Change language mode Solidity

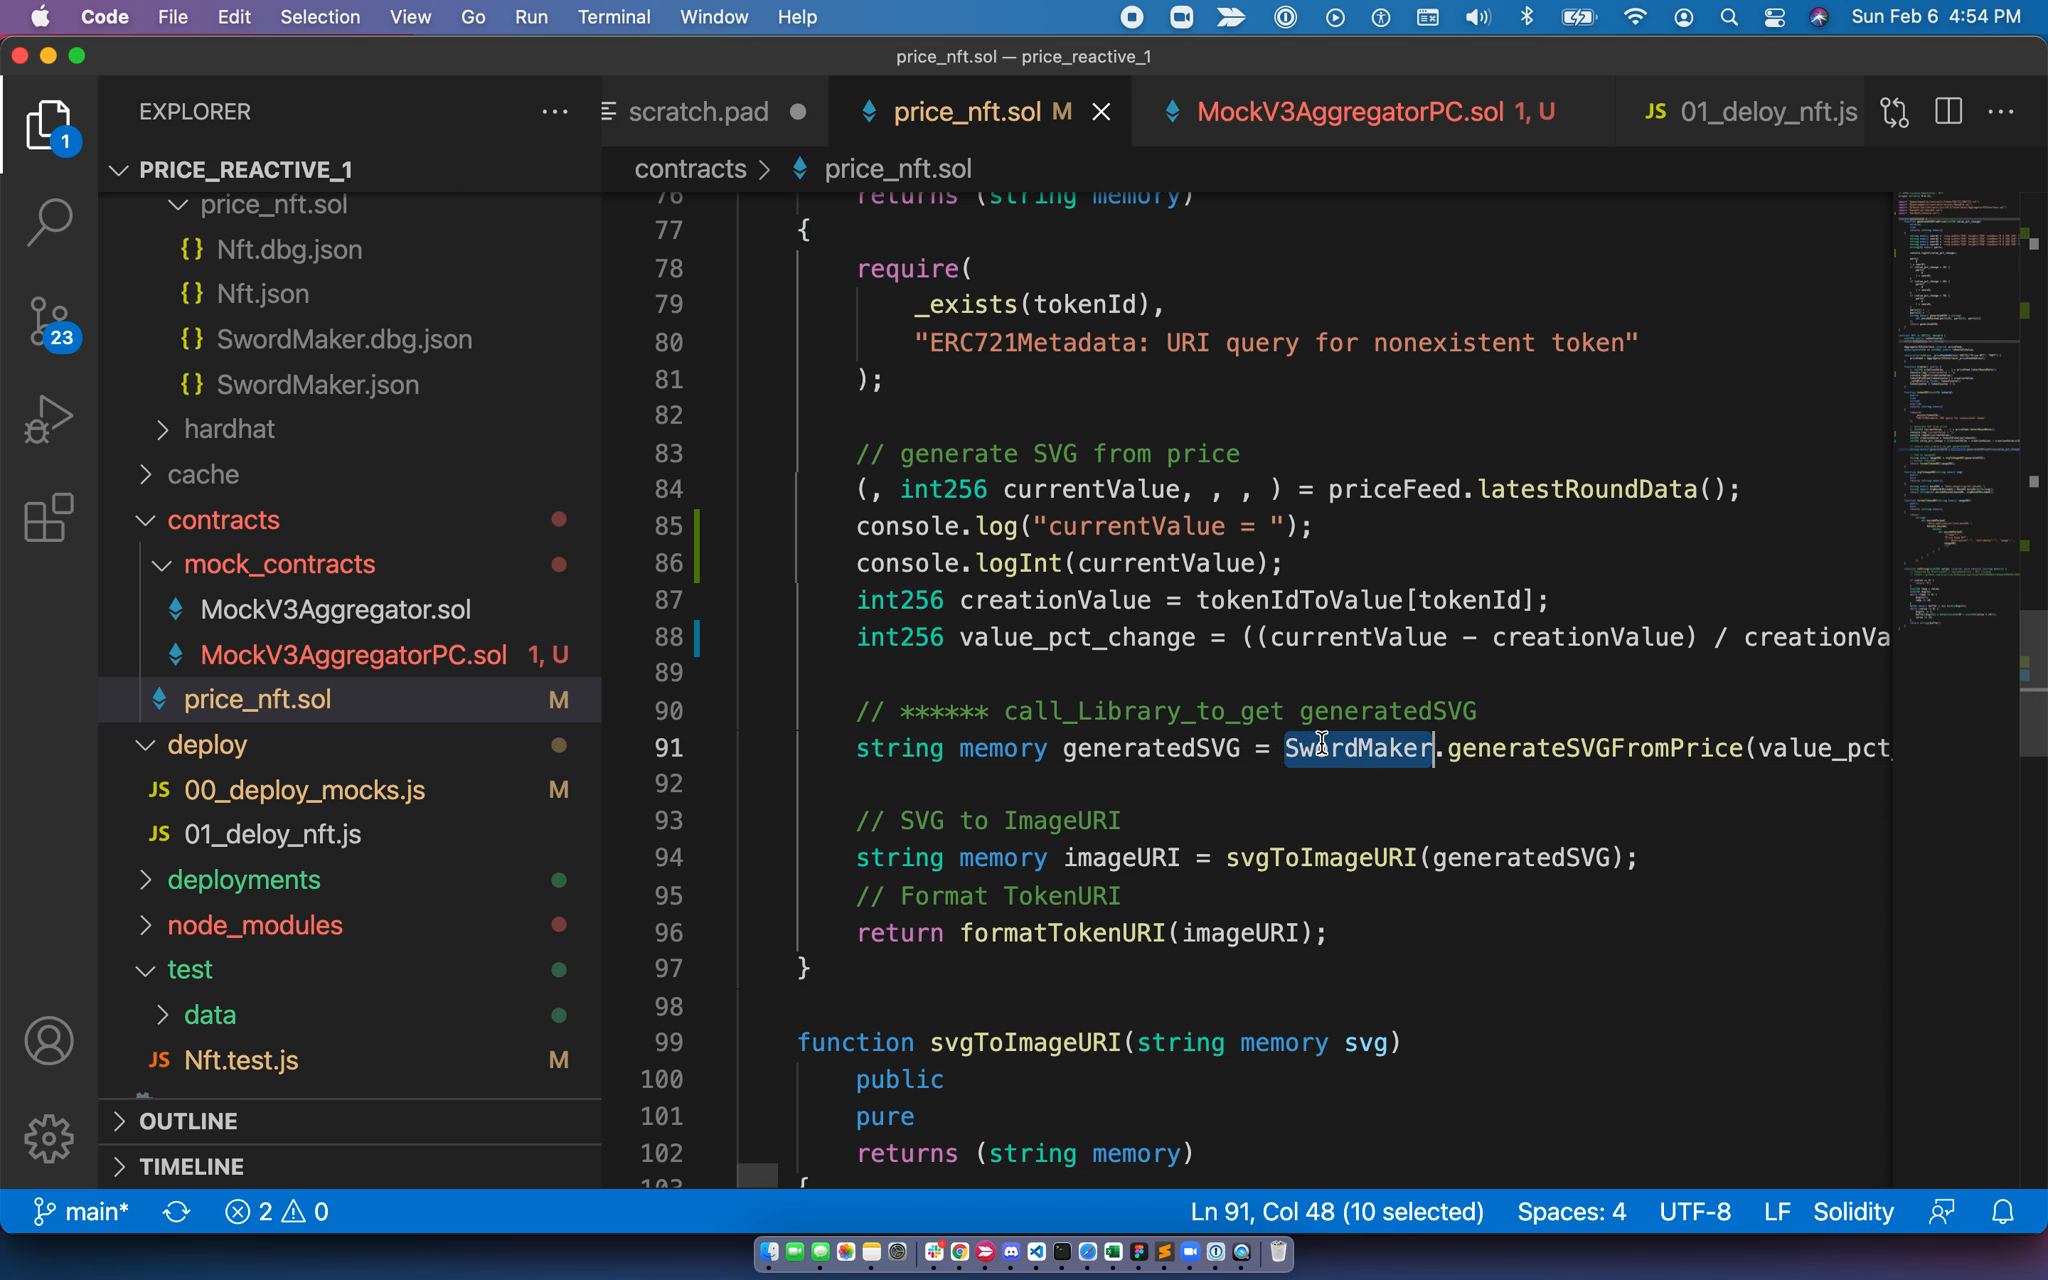click(x=1853, y=1212)
